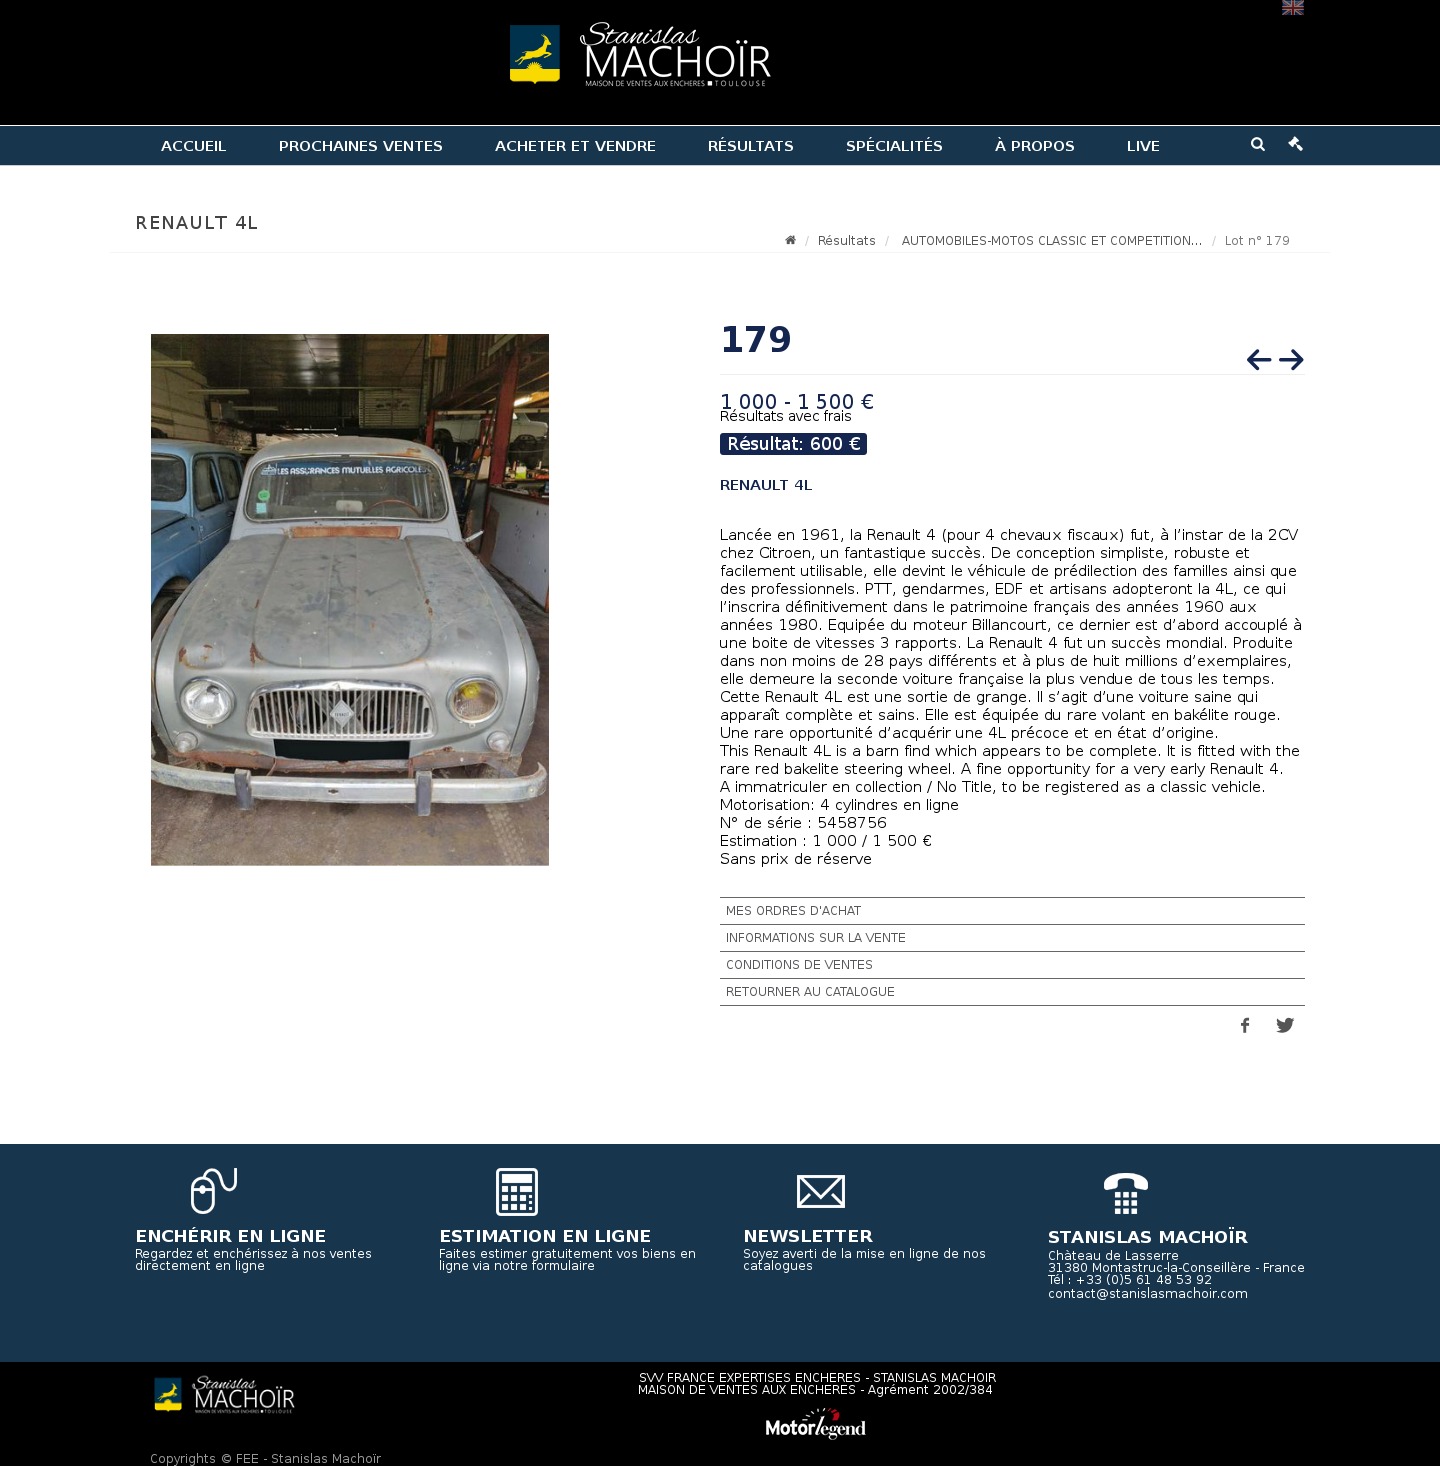
Task: Open Enchérir en ligne link
Action: pos(230,1236)
